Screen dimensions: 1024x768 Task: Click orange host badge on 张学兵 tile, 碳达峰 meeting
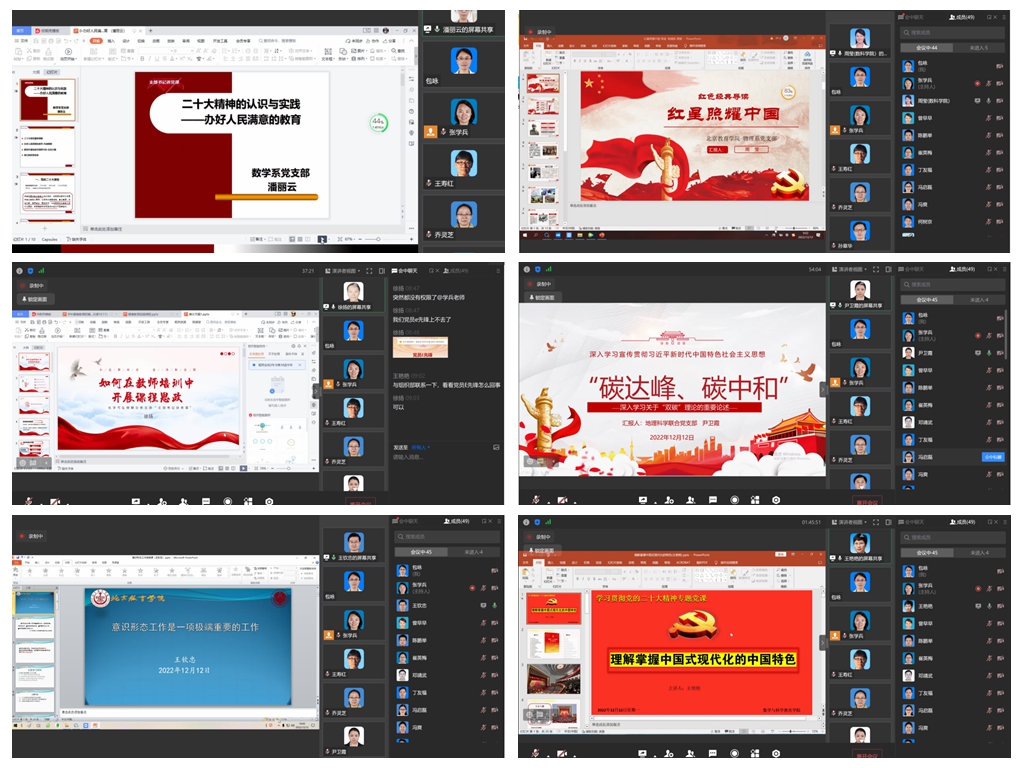click(x=835, y=383)
